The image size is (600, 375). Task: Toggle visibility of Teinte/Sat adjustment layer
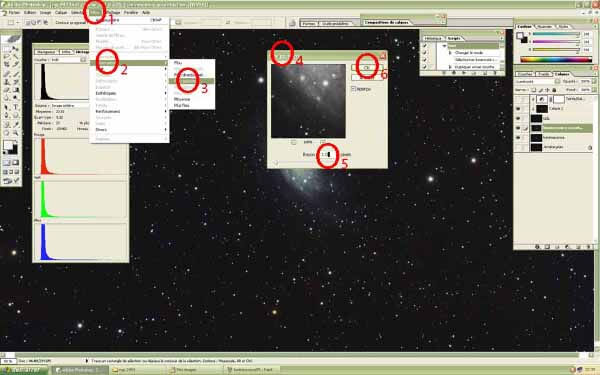[518, 99]
